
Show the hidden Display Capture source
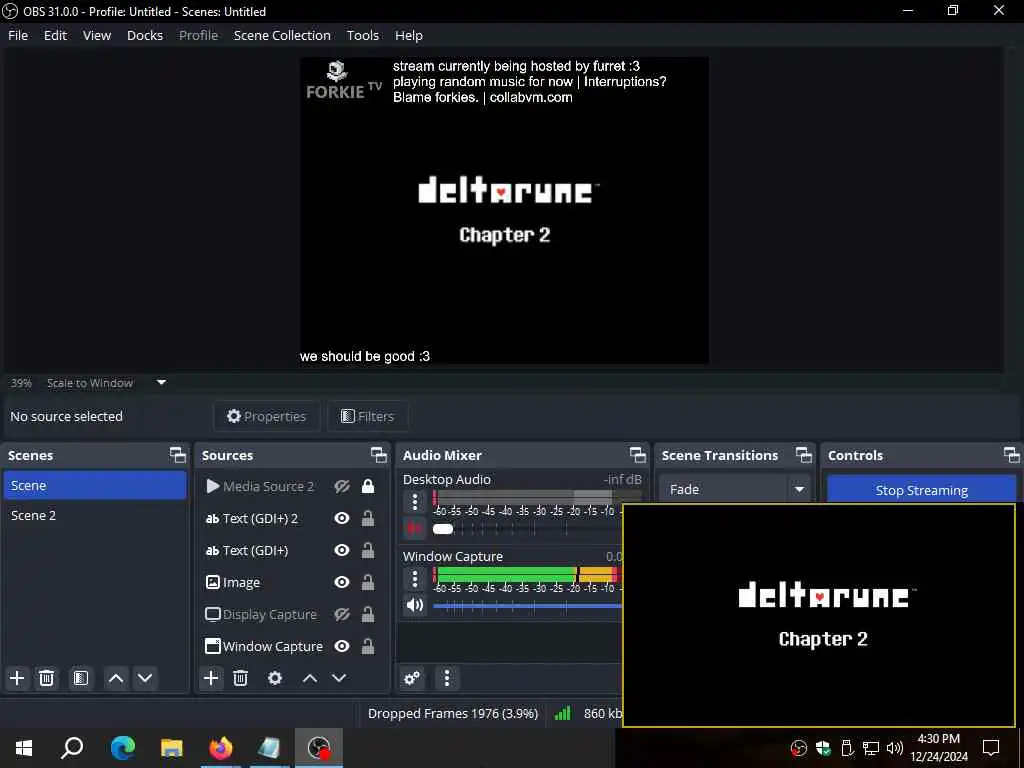[342, 615]
